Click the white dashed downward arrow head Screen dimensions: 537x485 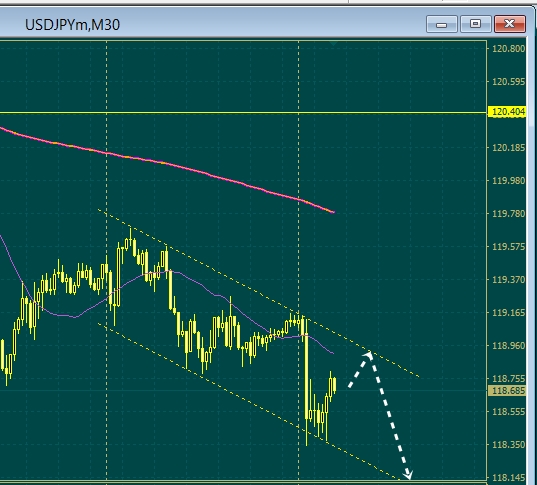tap(408, 474)
